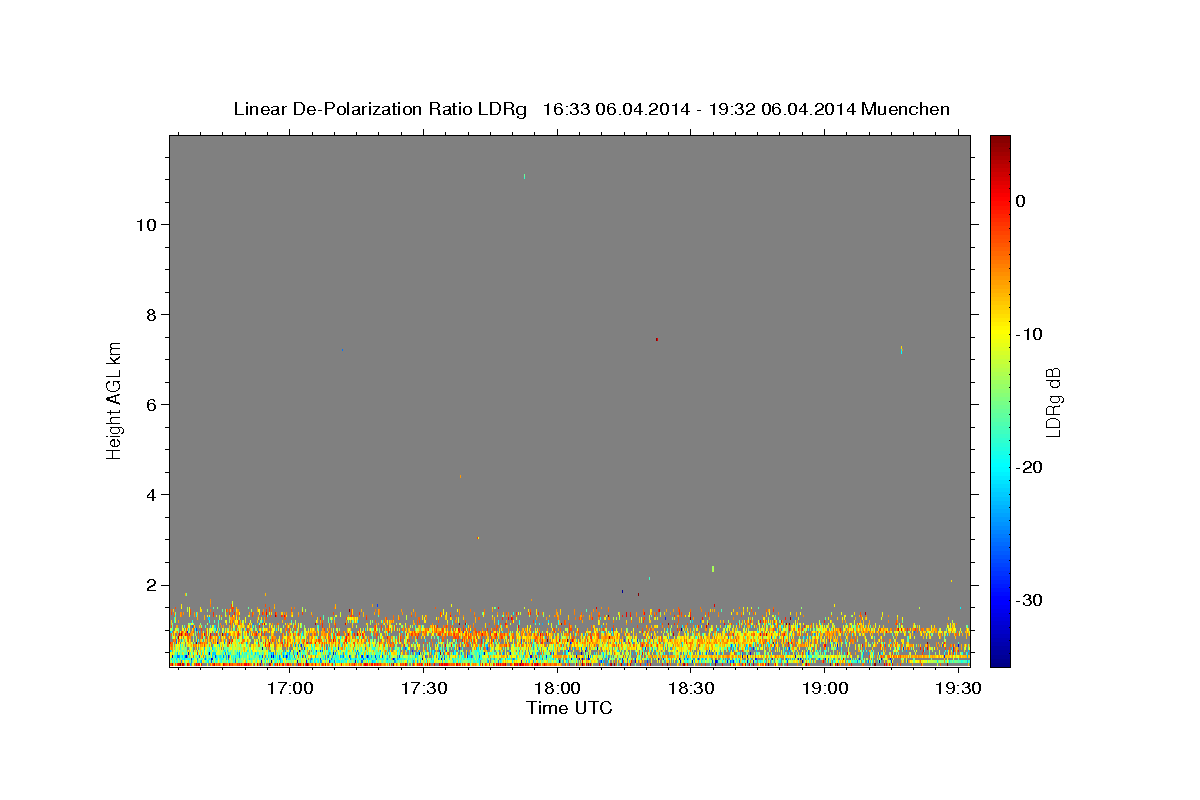Click the 17:30 time axis label
This screenshot has width=1200, height=800.
424,689
